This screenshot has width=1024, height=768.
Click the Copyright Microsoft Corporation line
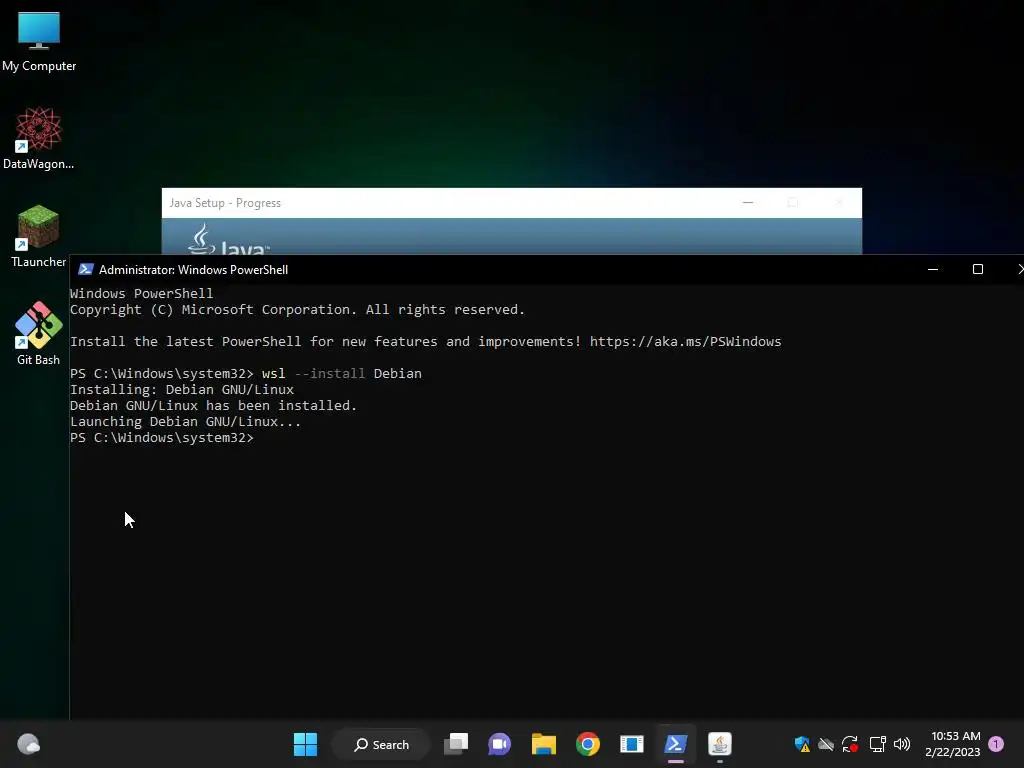[297, 310]
